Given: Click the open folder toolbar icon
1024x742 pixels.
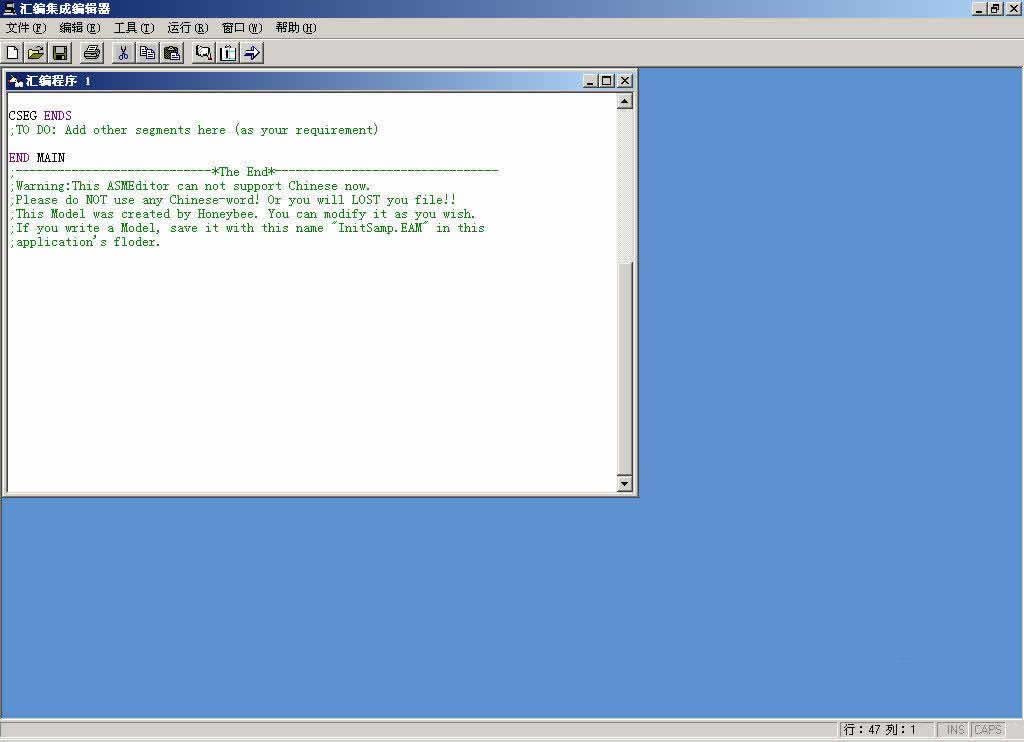Looking at the screenshot, I should point(36,53).
